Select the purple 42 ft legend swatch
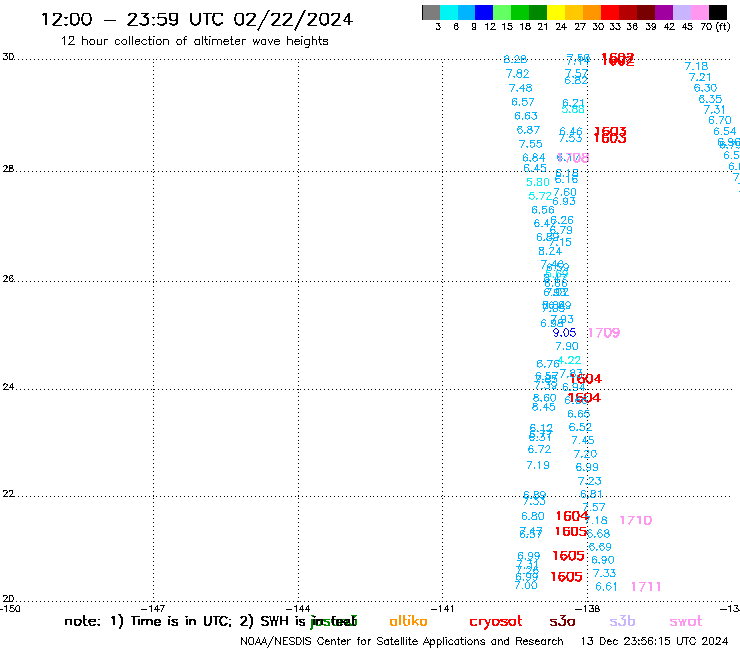 pos(664,12)
